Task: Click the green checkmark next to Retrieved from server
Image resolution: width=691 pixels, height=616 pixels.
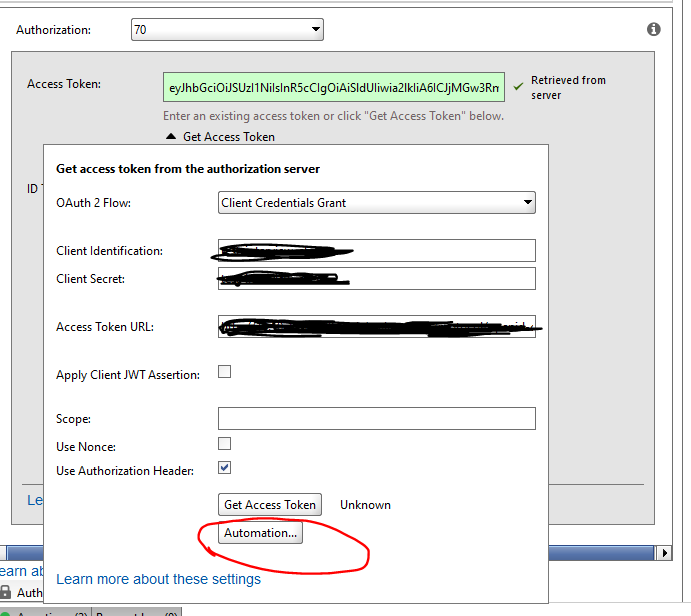Action: (x=518, y=87)
